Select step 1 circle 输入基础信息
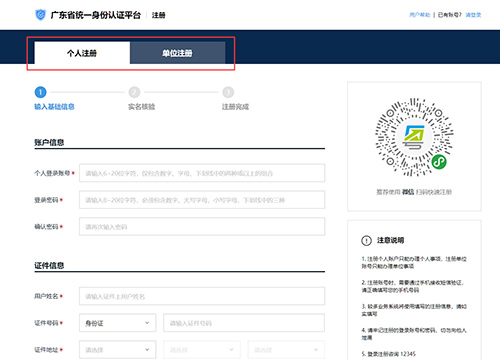The image size is (500, 360). 40,92
